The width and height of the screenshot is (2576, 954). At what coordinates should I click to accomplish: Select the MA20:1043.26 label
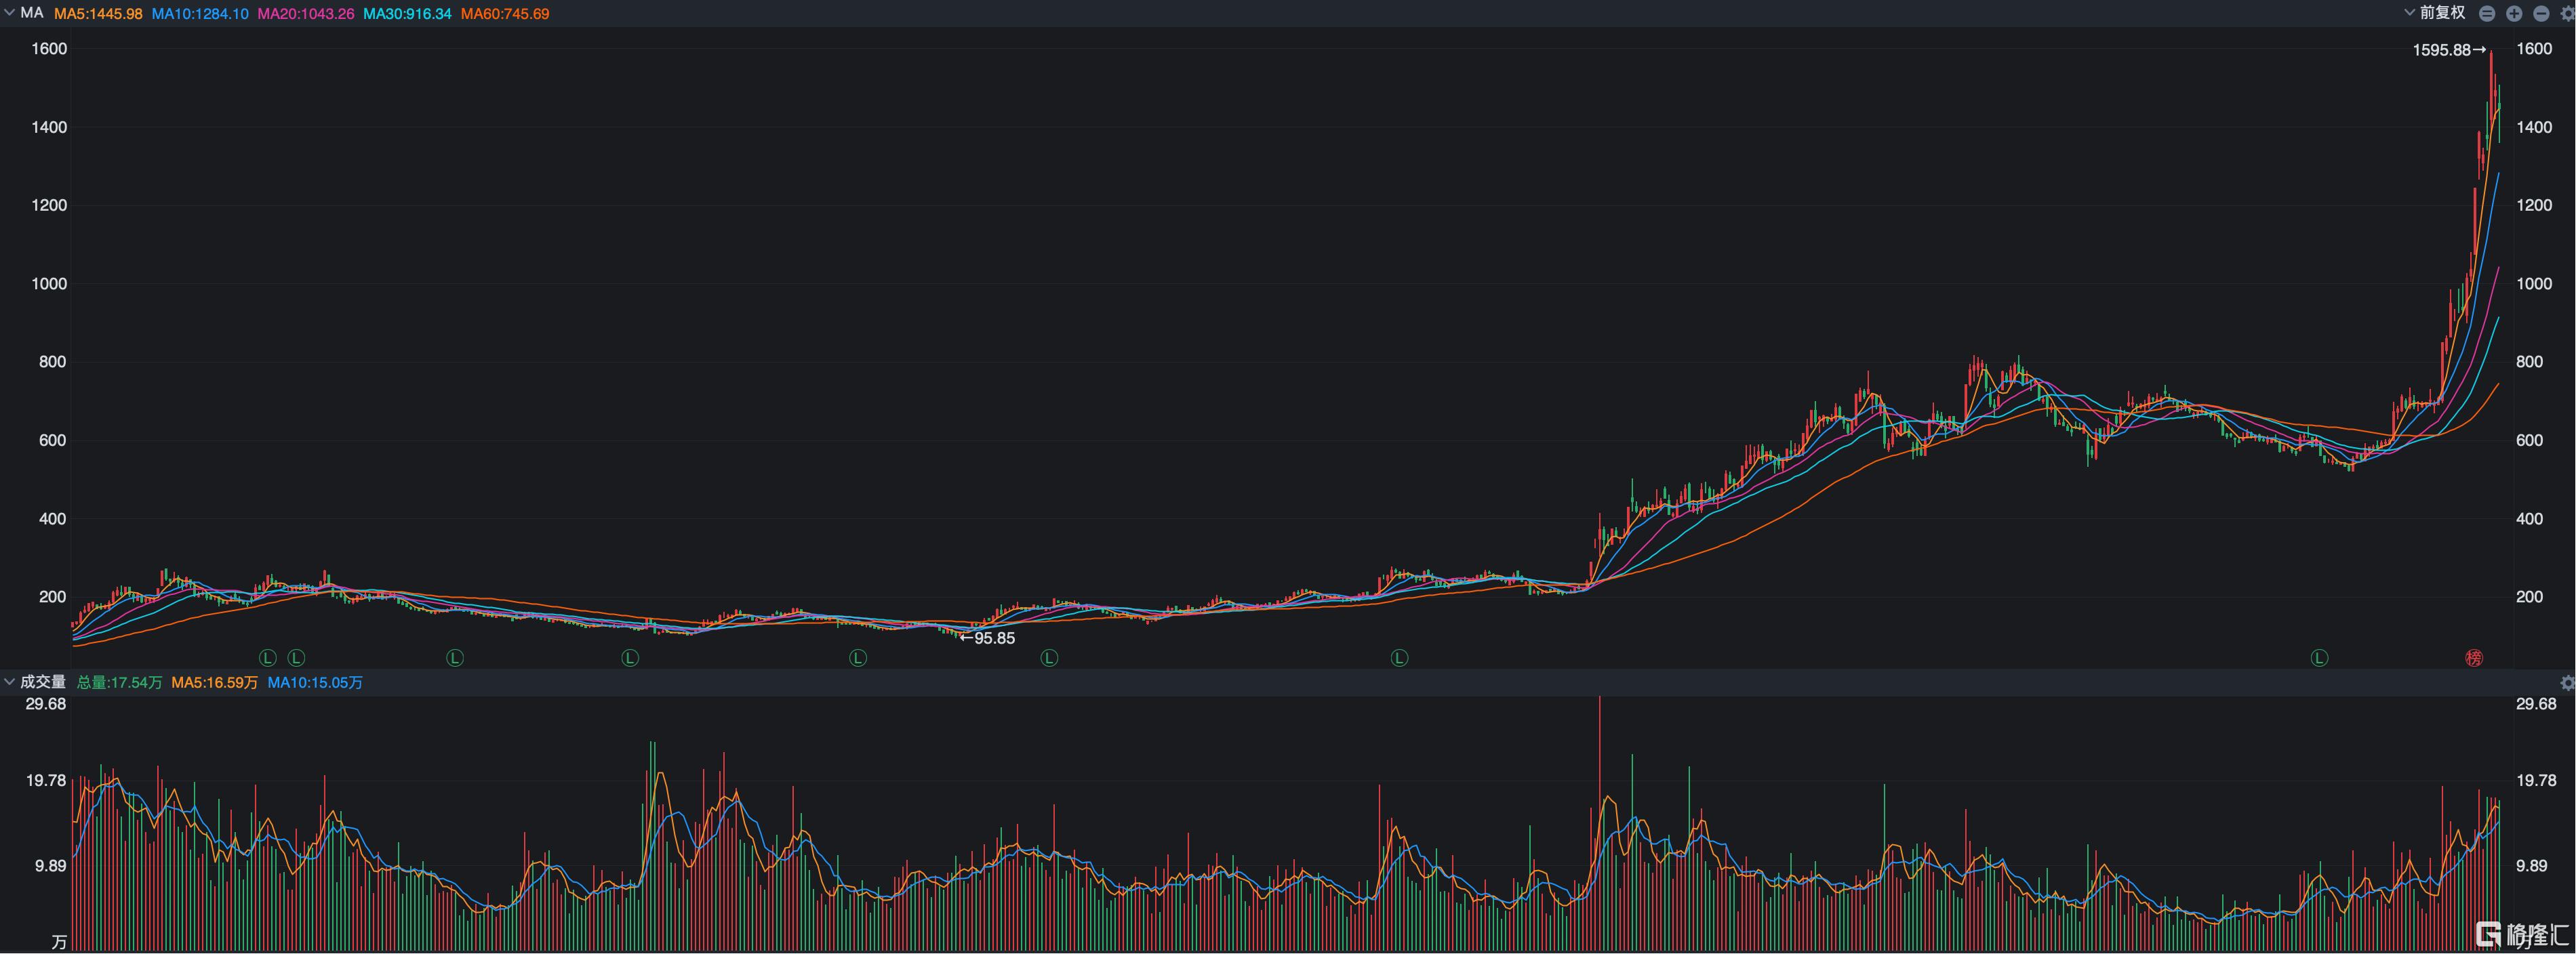pos(306,14)
